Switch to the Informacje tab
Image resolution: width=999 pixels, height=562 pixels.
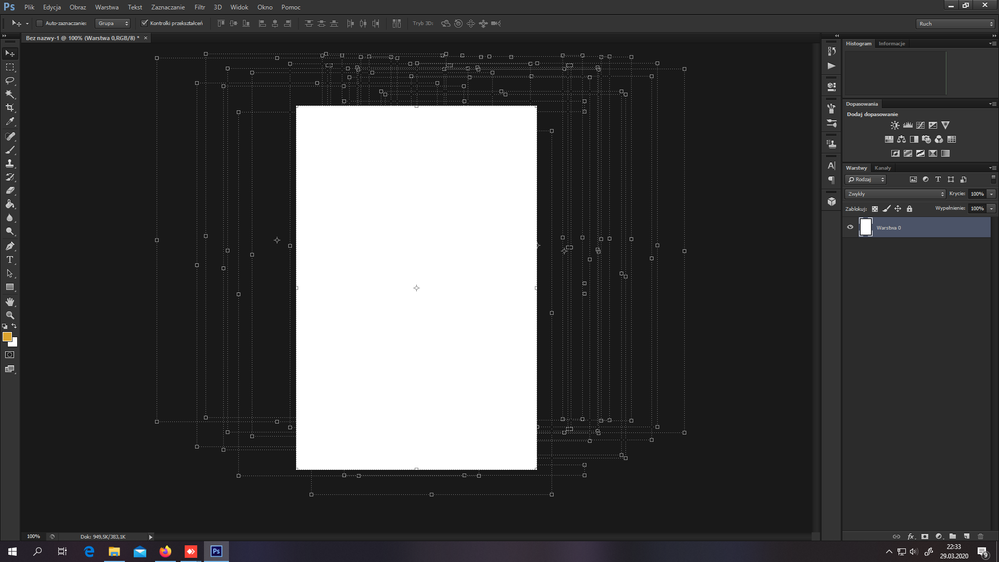tap(891, 43)
